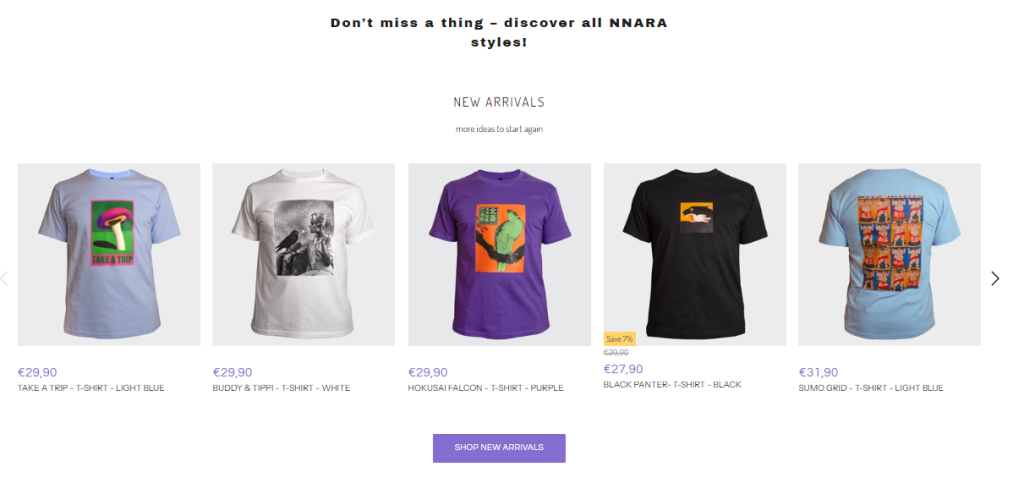1024x500 pixels.
Task: Follow the Take A Trip - T-Shirt - Light Blue link
Action: (x=91, y=388)
